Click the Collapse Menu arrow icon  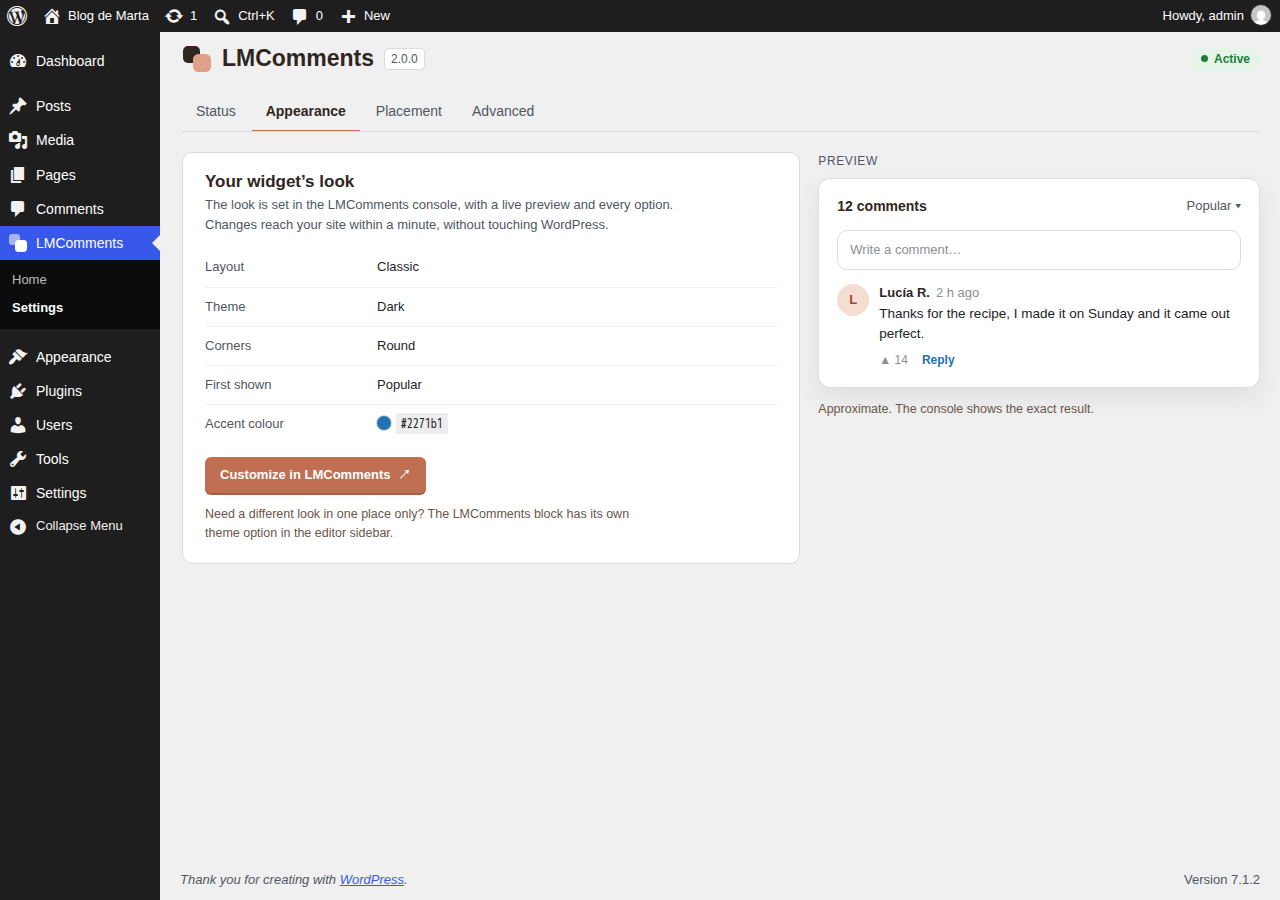click(18, 526)
